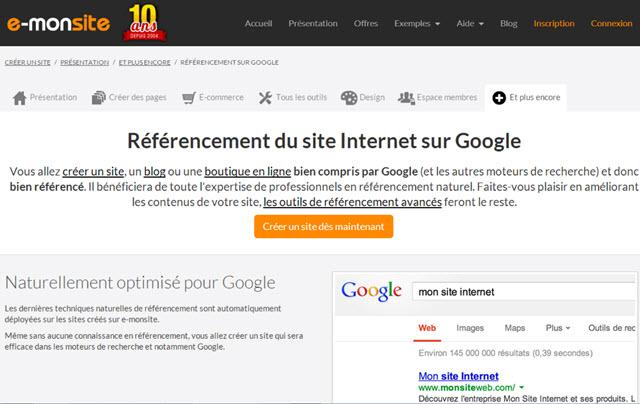Click the e-monsite logo
The height and width of the screenshot is (404, 640).
coord(58,24)
